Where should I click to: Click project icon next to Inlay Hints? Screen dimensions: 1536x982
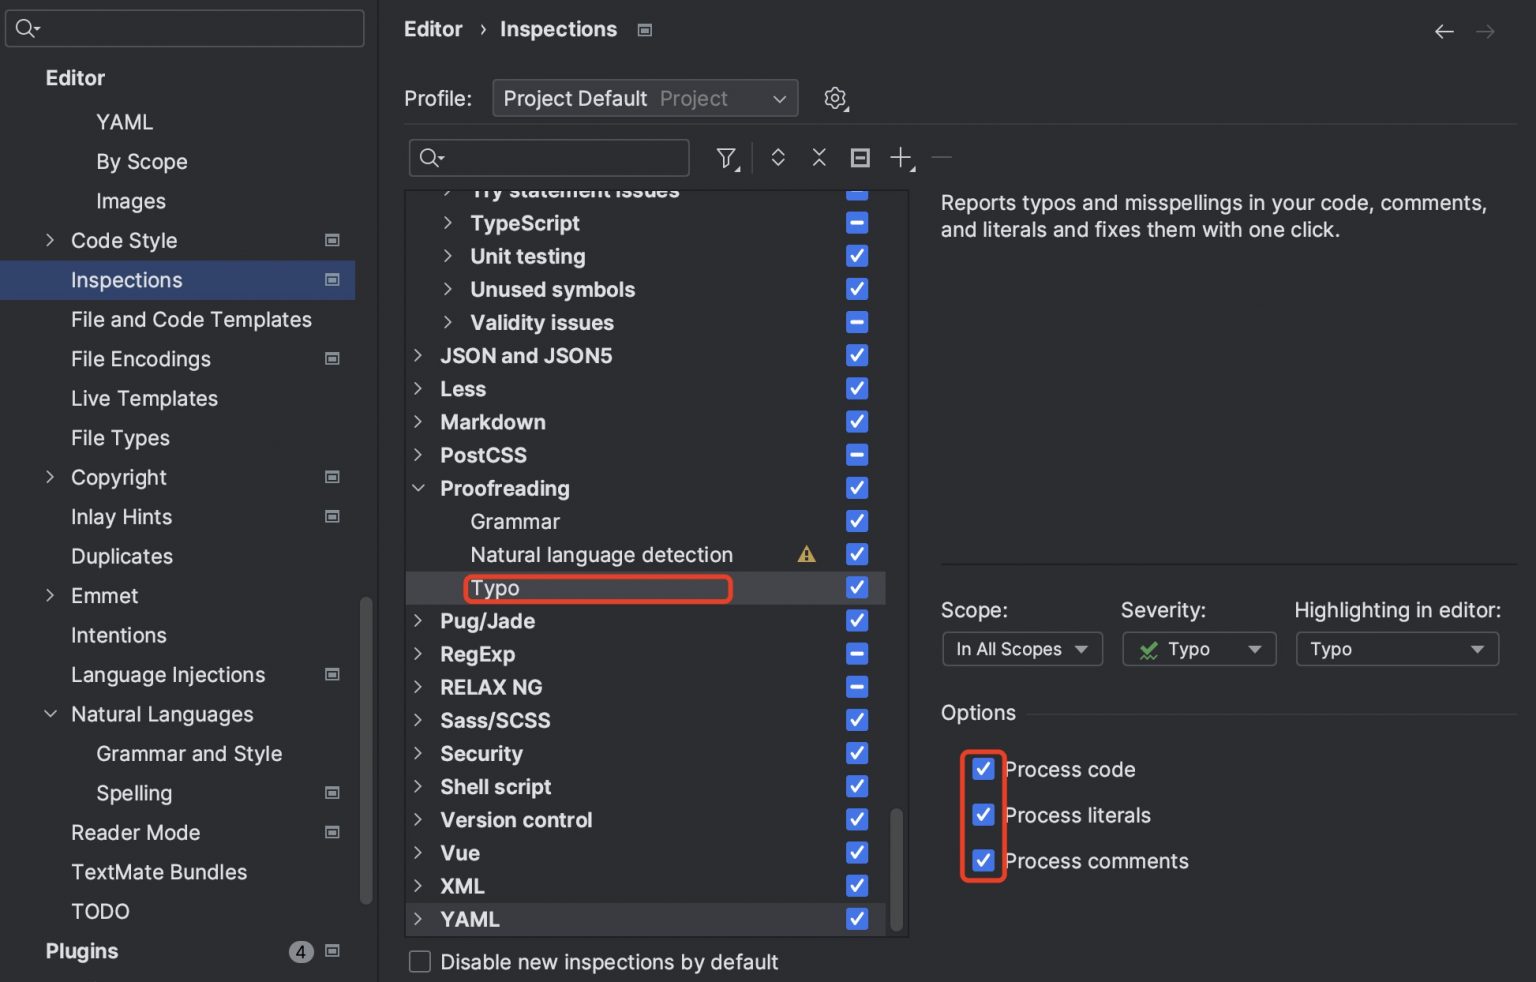[x=332, y=516]
